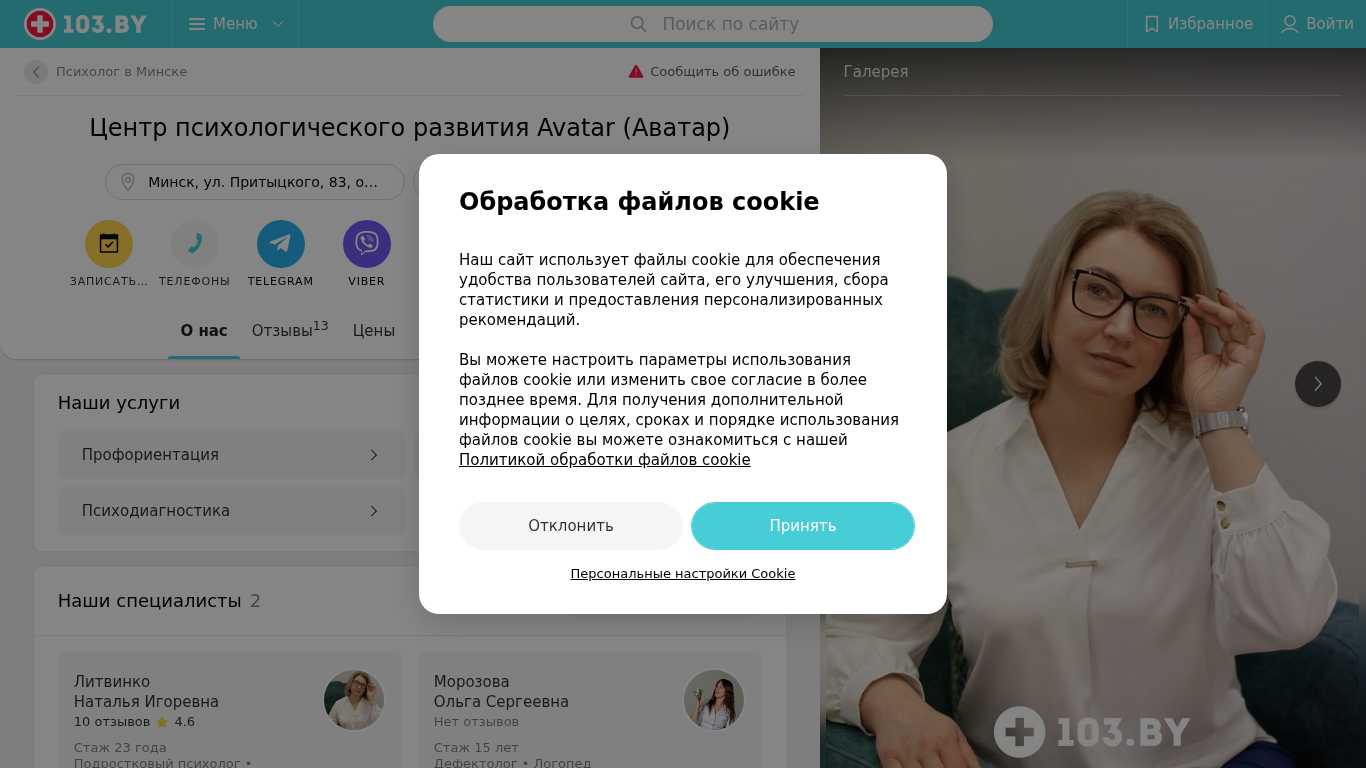Switch to the Отзывы tab

tap(290, 330)
